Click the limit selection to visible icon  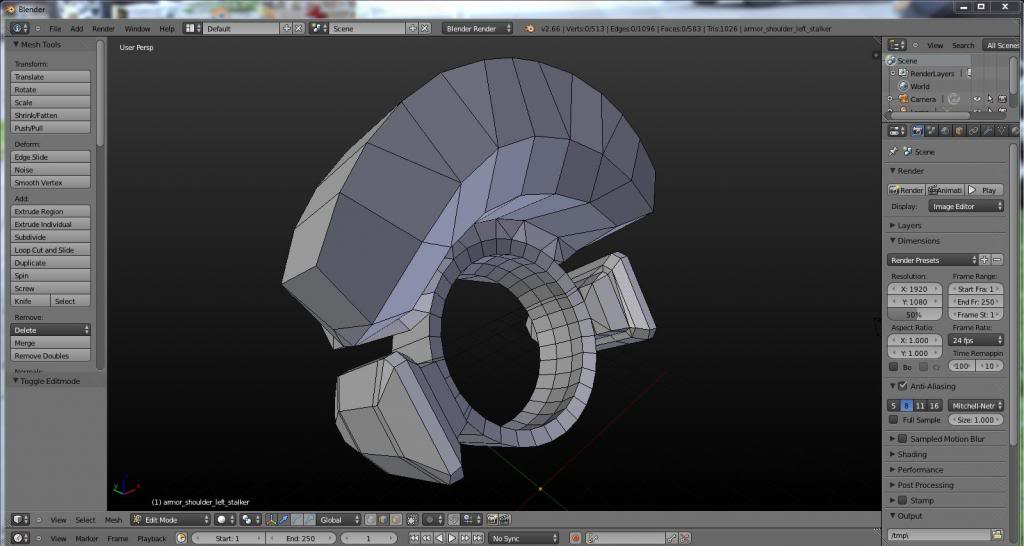pyautogui.click(x=413, y=520)
